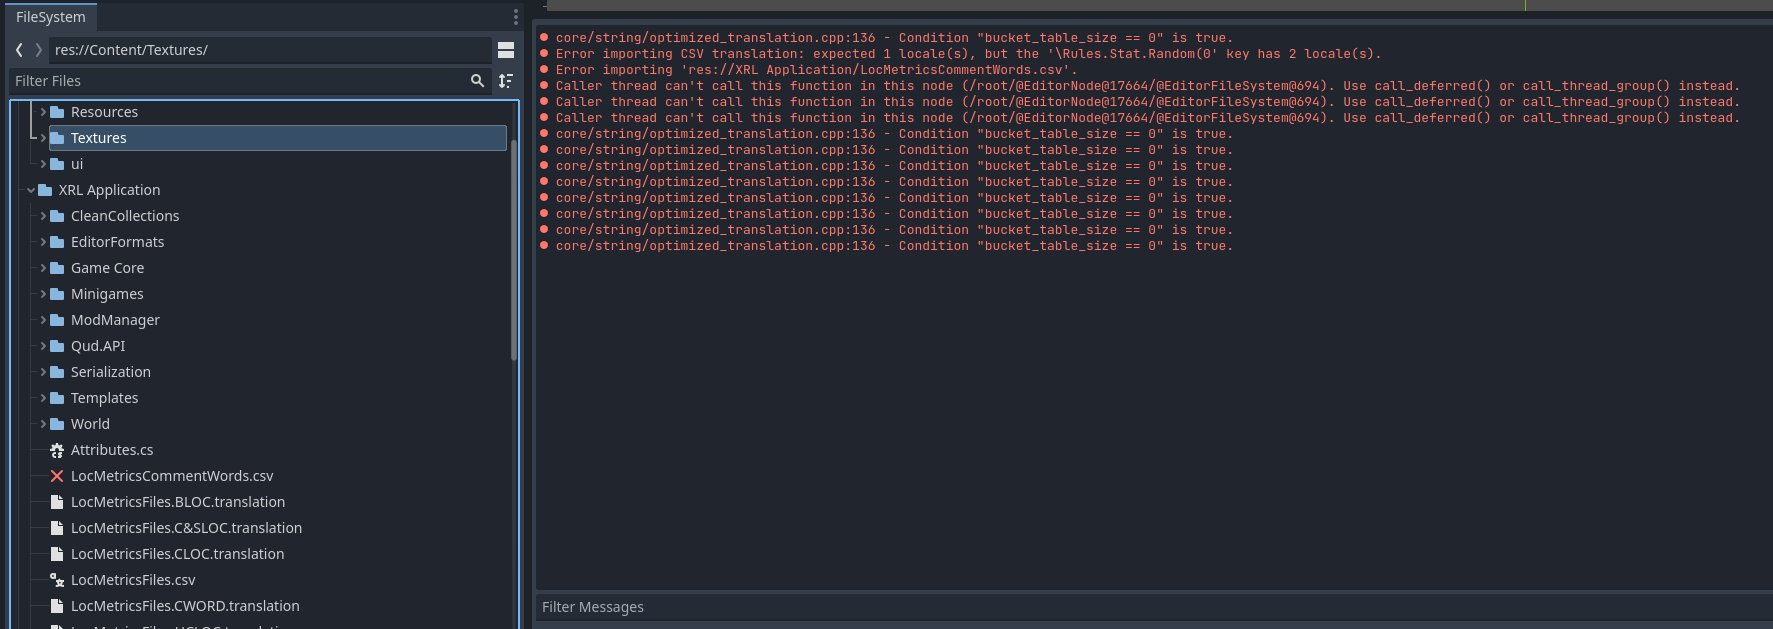This screenshot has height=629, width=1773.
Task: Open FileSystem dock options three-dot menu
Action: [516, 17]
